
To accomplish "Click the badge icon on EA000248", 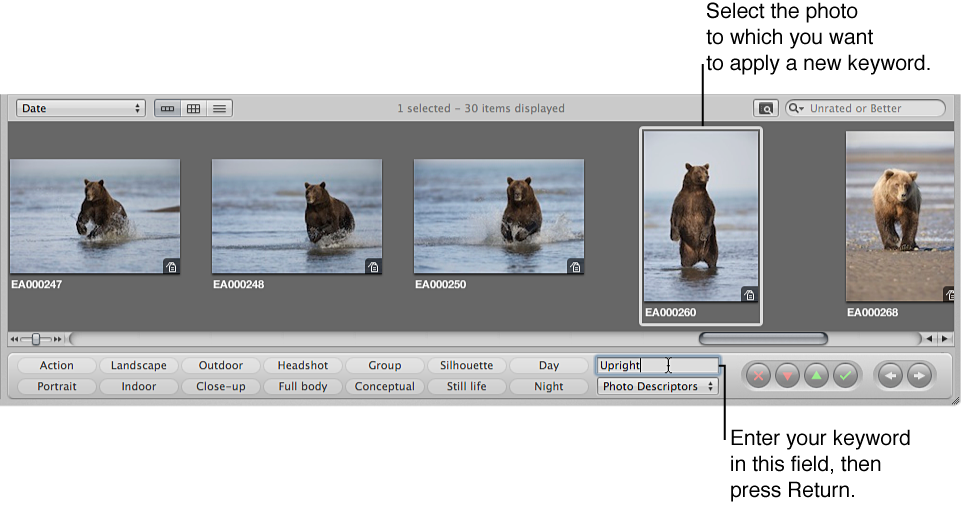I will (373, 266).
